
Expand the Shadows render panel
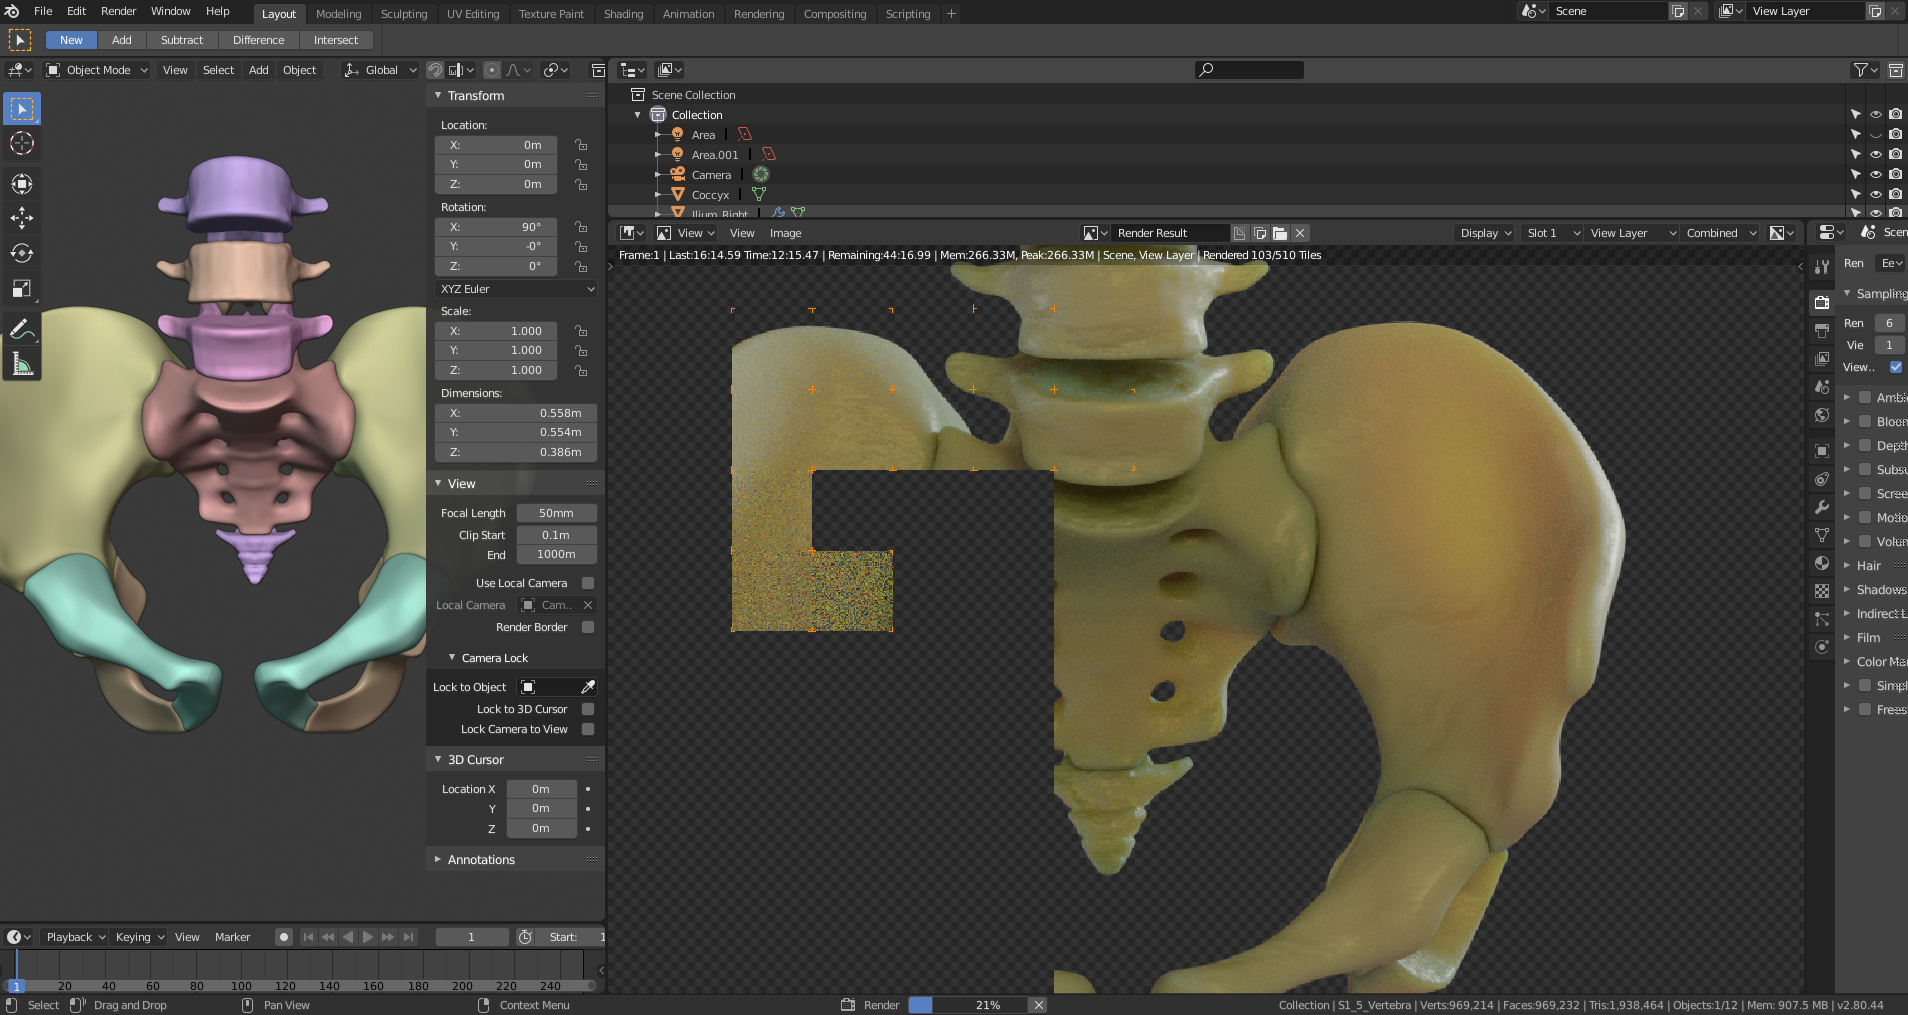pyautogui.click(x=1847, y=589)
